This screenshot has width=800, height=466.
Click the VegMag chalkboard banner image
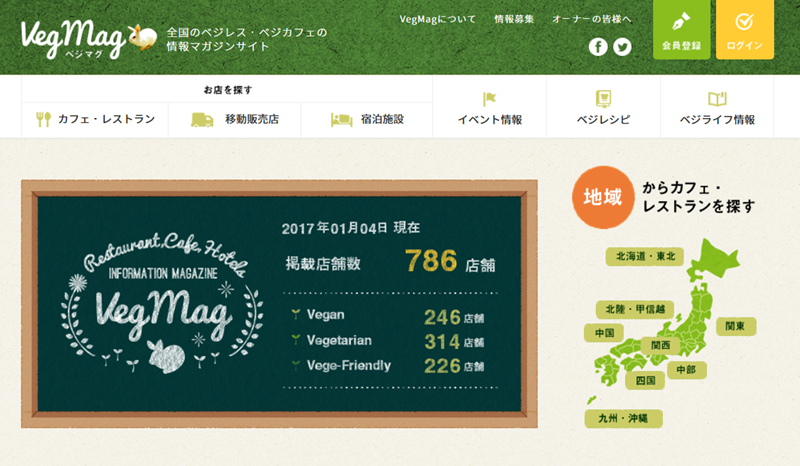(x=279, y=304)
